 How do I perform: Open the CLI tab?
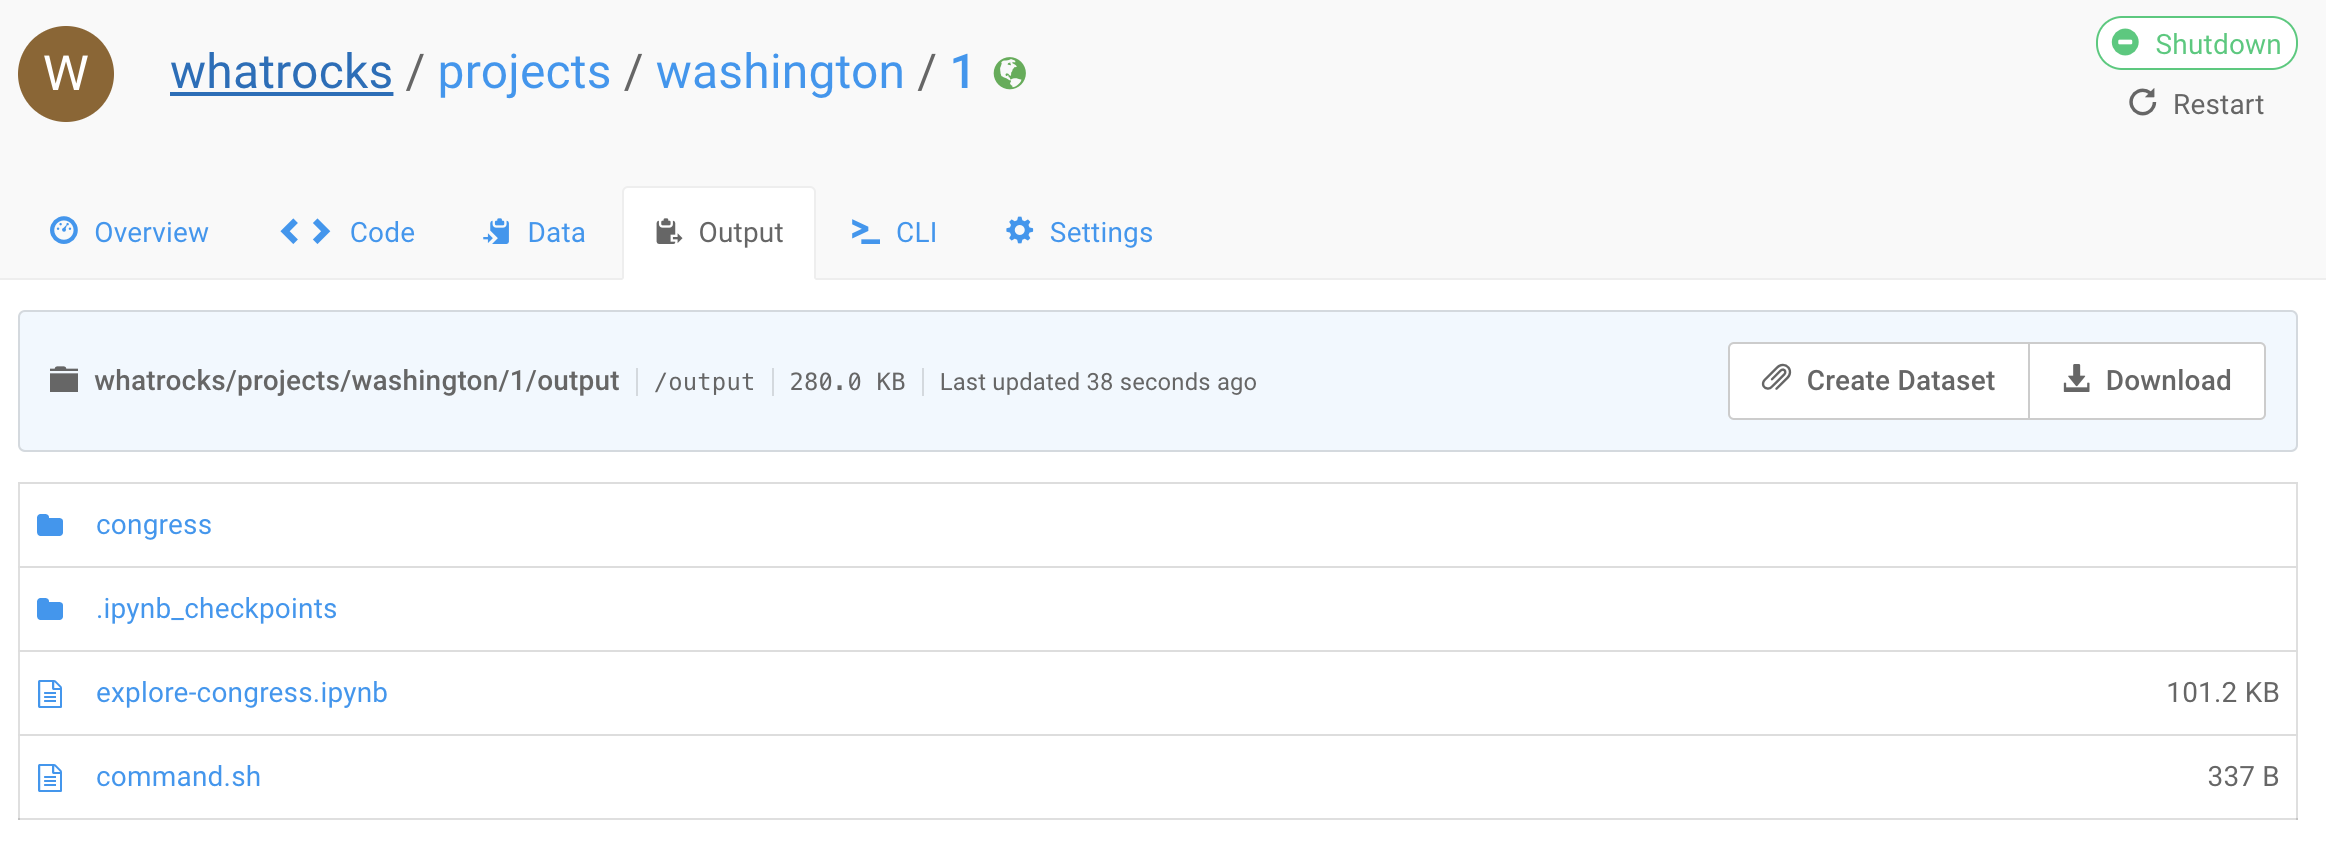pyautogui.click(x=894, y=232)
